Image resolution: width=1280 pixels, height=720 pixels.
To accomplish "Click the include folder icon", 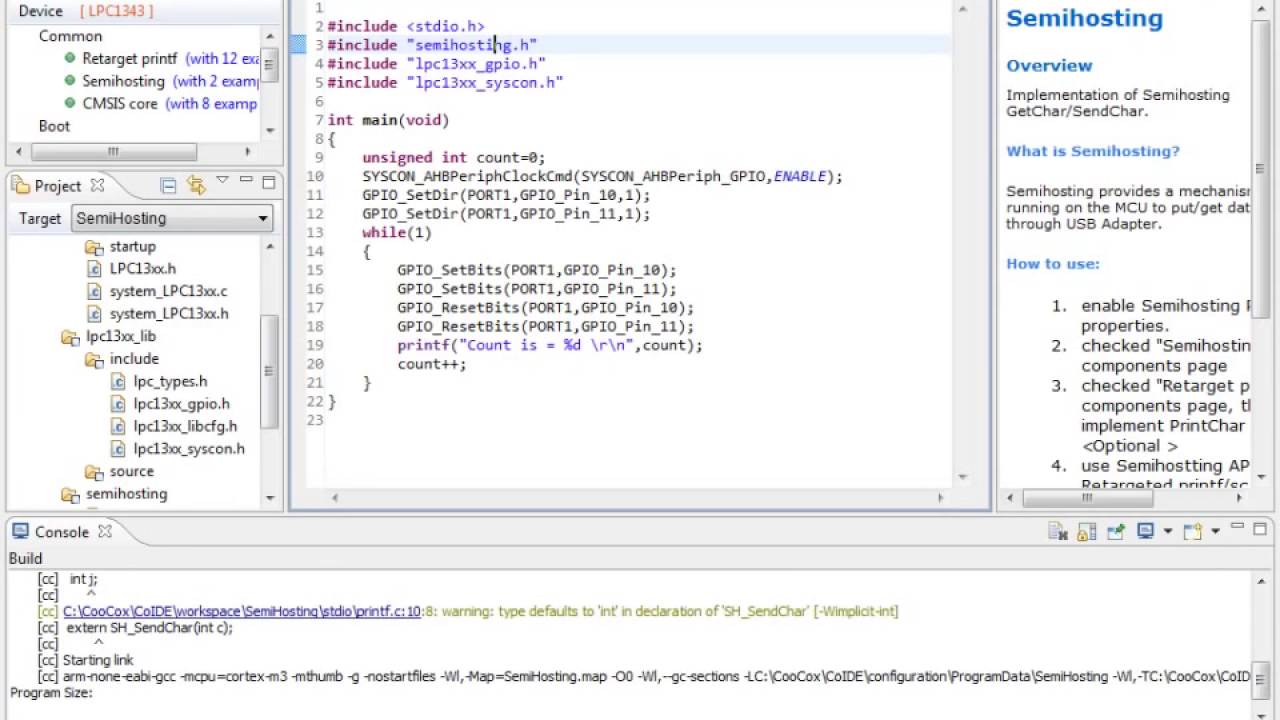I will pos(94,359).
